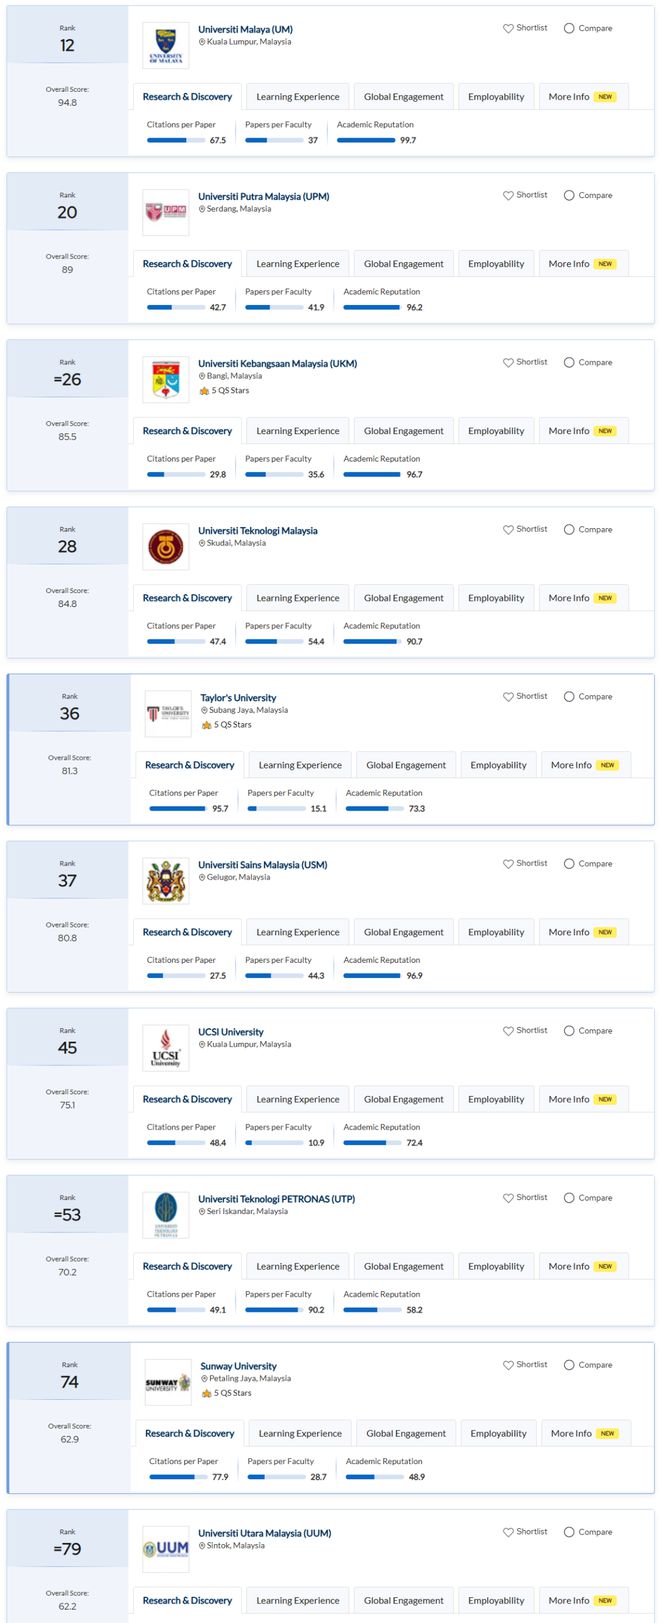
Task: Click Citations per Paper bar for Taylor's University
Action: (178, 808)
